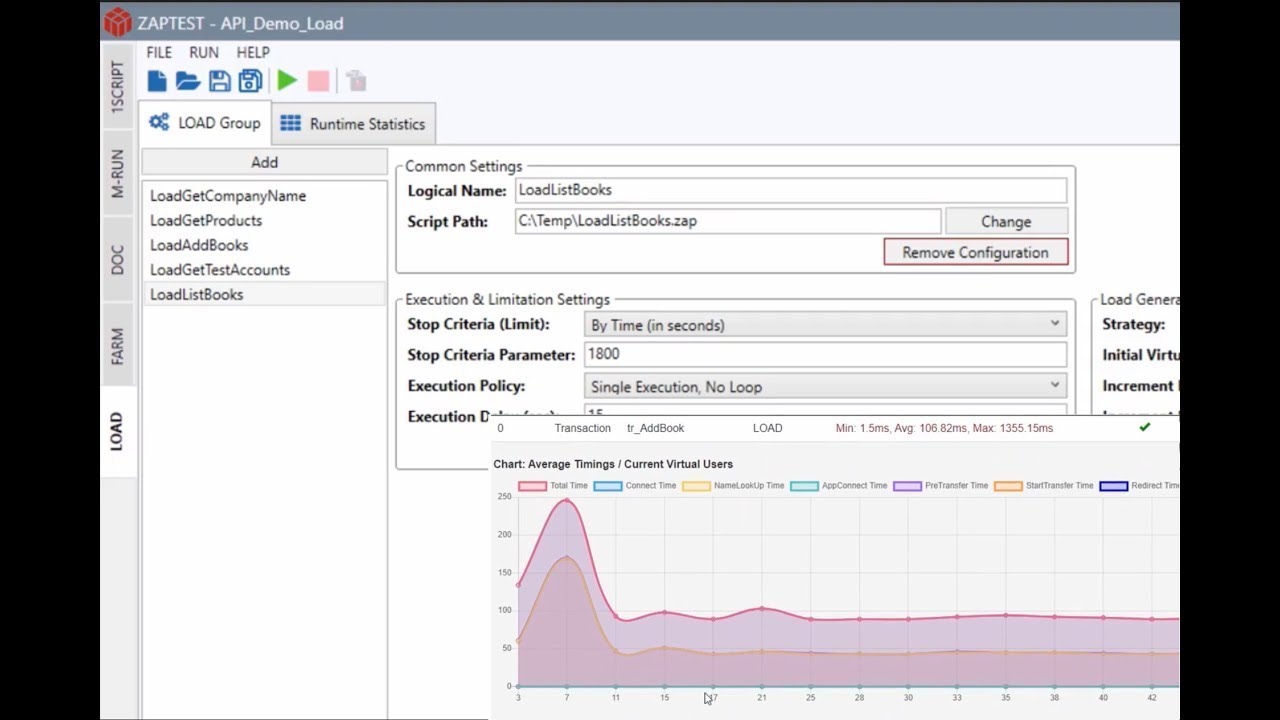Open a file using the folder icon
This screenshot has width=1280, height=720.
click(x=188, y=81)
